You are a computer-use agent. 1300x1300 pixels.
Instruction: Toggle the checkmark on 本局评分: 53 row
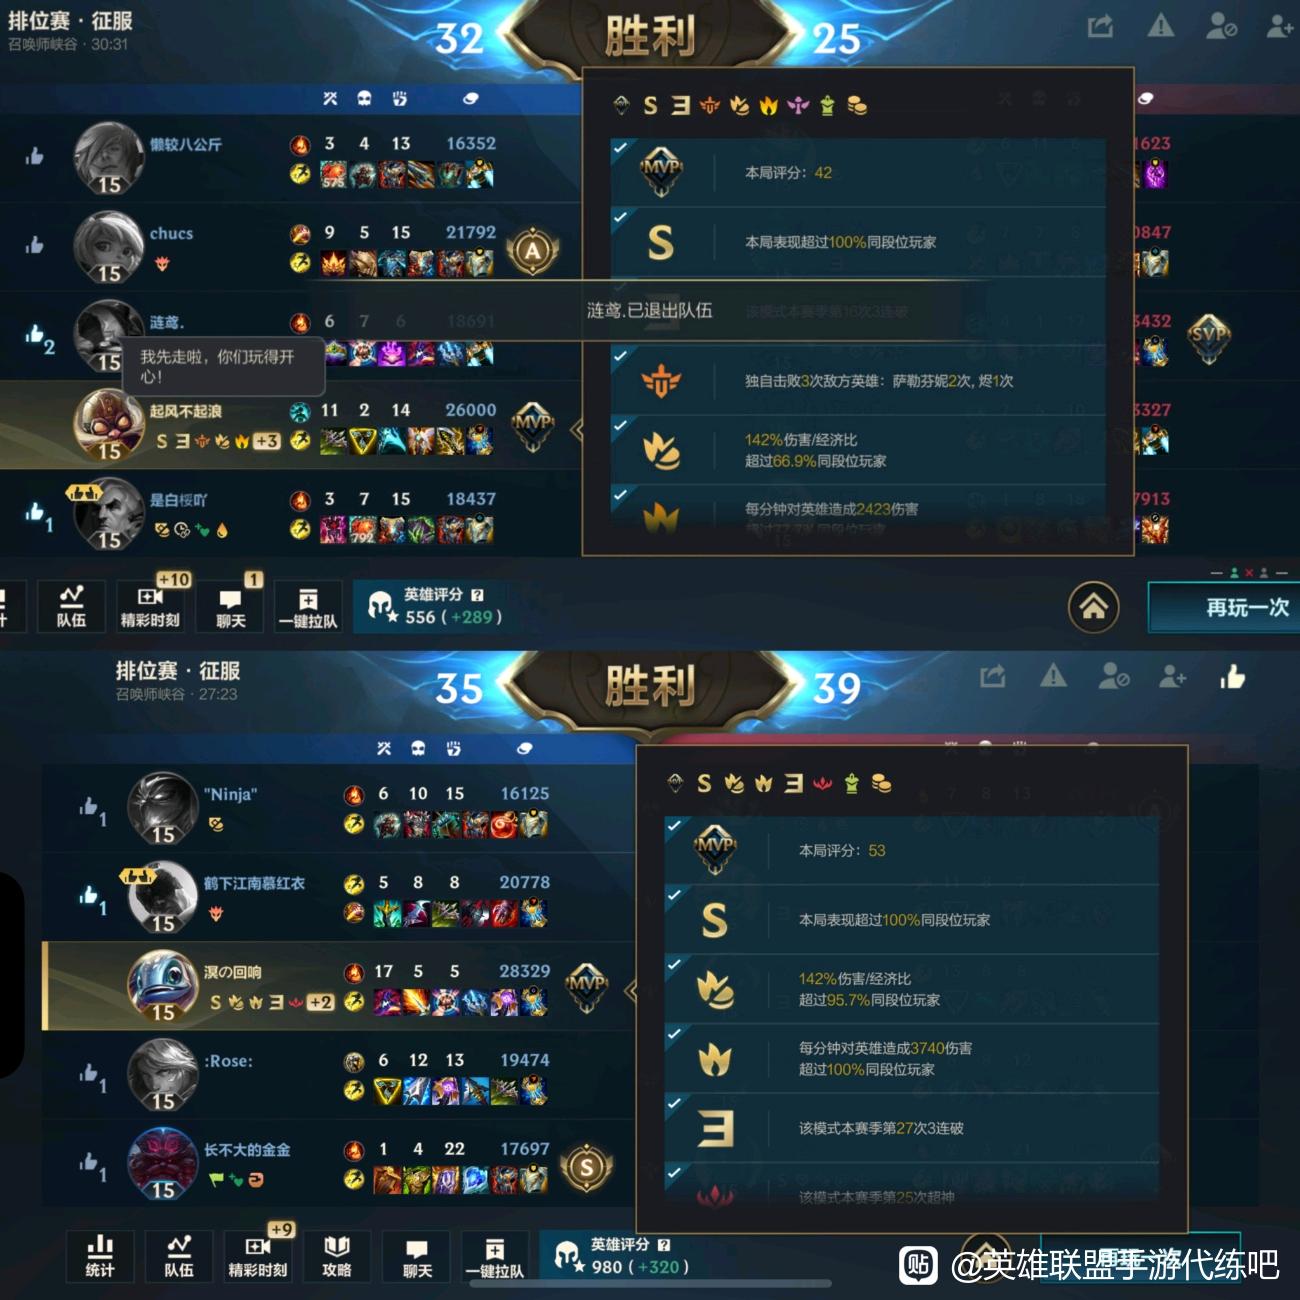coord(674,826)
